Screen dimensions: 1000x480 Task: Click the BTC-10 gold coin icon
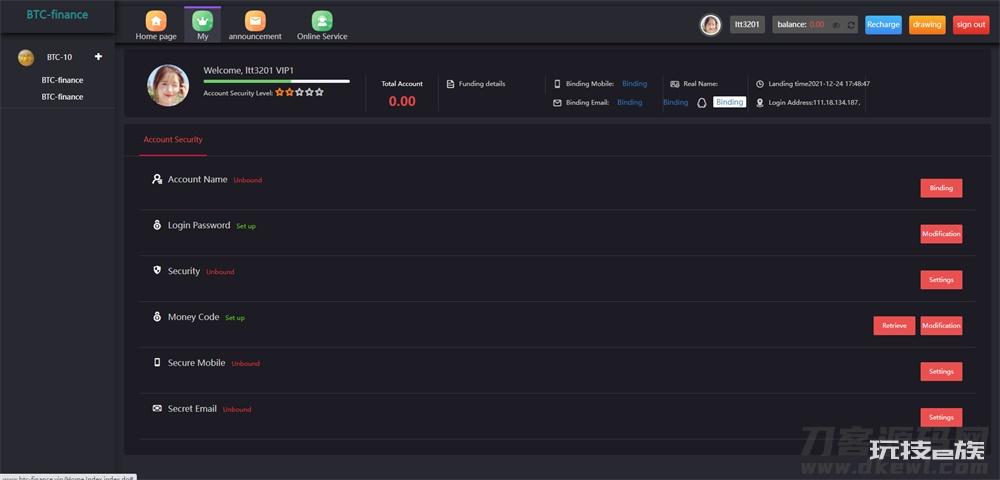click(26, 57)
